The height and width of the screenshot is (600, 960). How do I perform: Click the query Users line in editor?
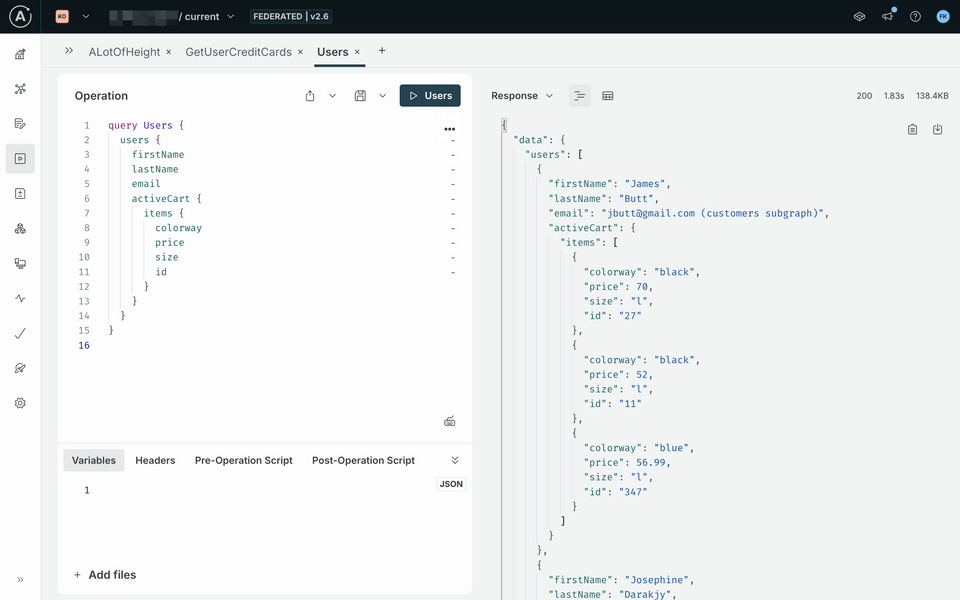(146, 125)
